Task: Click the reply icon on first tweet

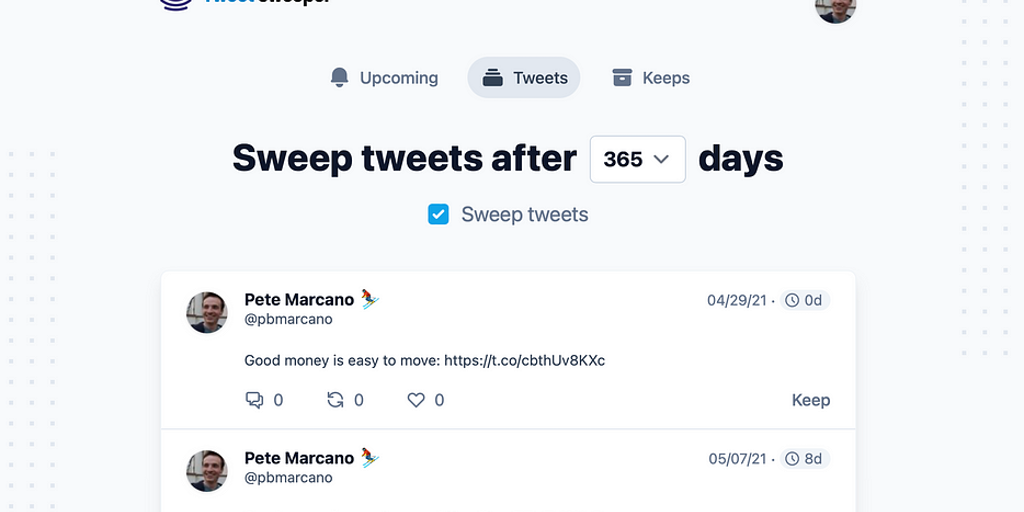Action: click(254, 400)
